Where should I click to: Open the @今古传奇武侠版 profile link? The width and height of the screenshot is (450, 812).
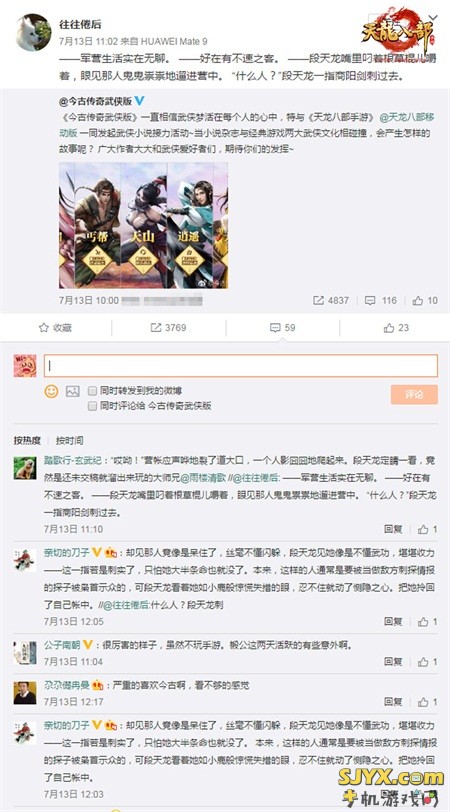[x=95, y=101]
